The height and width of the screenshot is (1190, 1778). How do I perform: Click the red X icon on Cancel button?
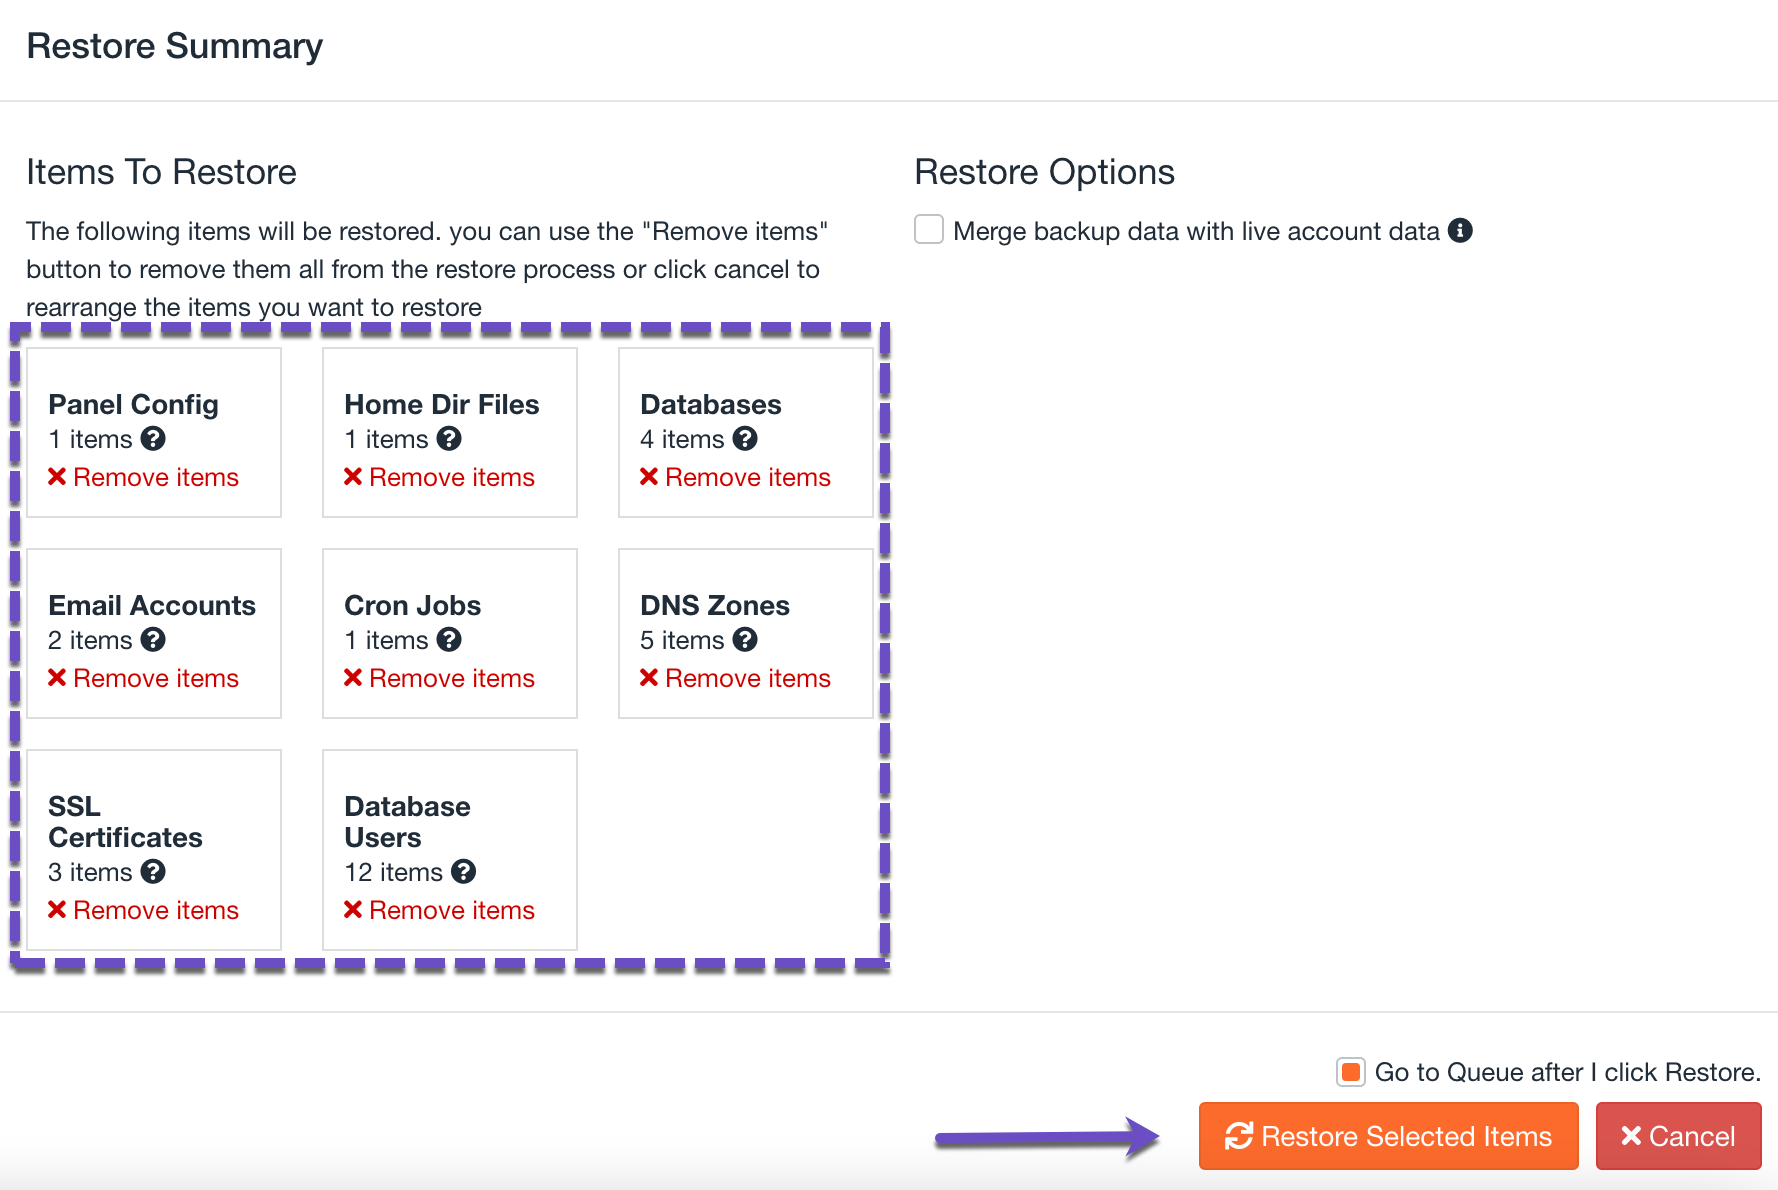[1632, 1136]
